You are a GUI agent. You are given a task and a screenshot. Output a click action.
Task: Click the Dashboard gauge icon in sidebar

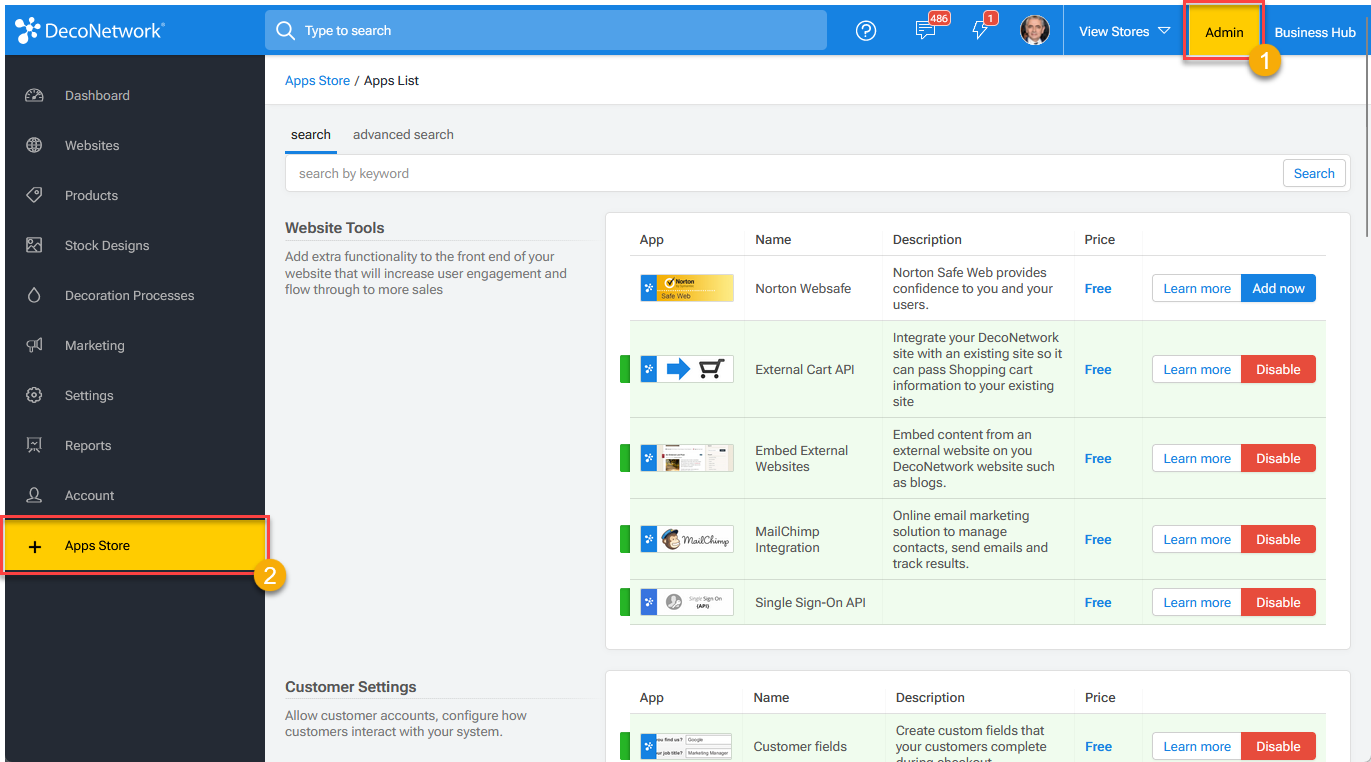34,96
